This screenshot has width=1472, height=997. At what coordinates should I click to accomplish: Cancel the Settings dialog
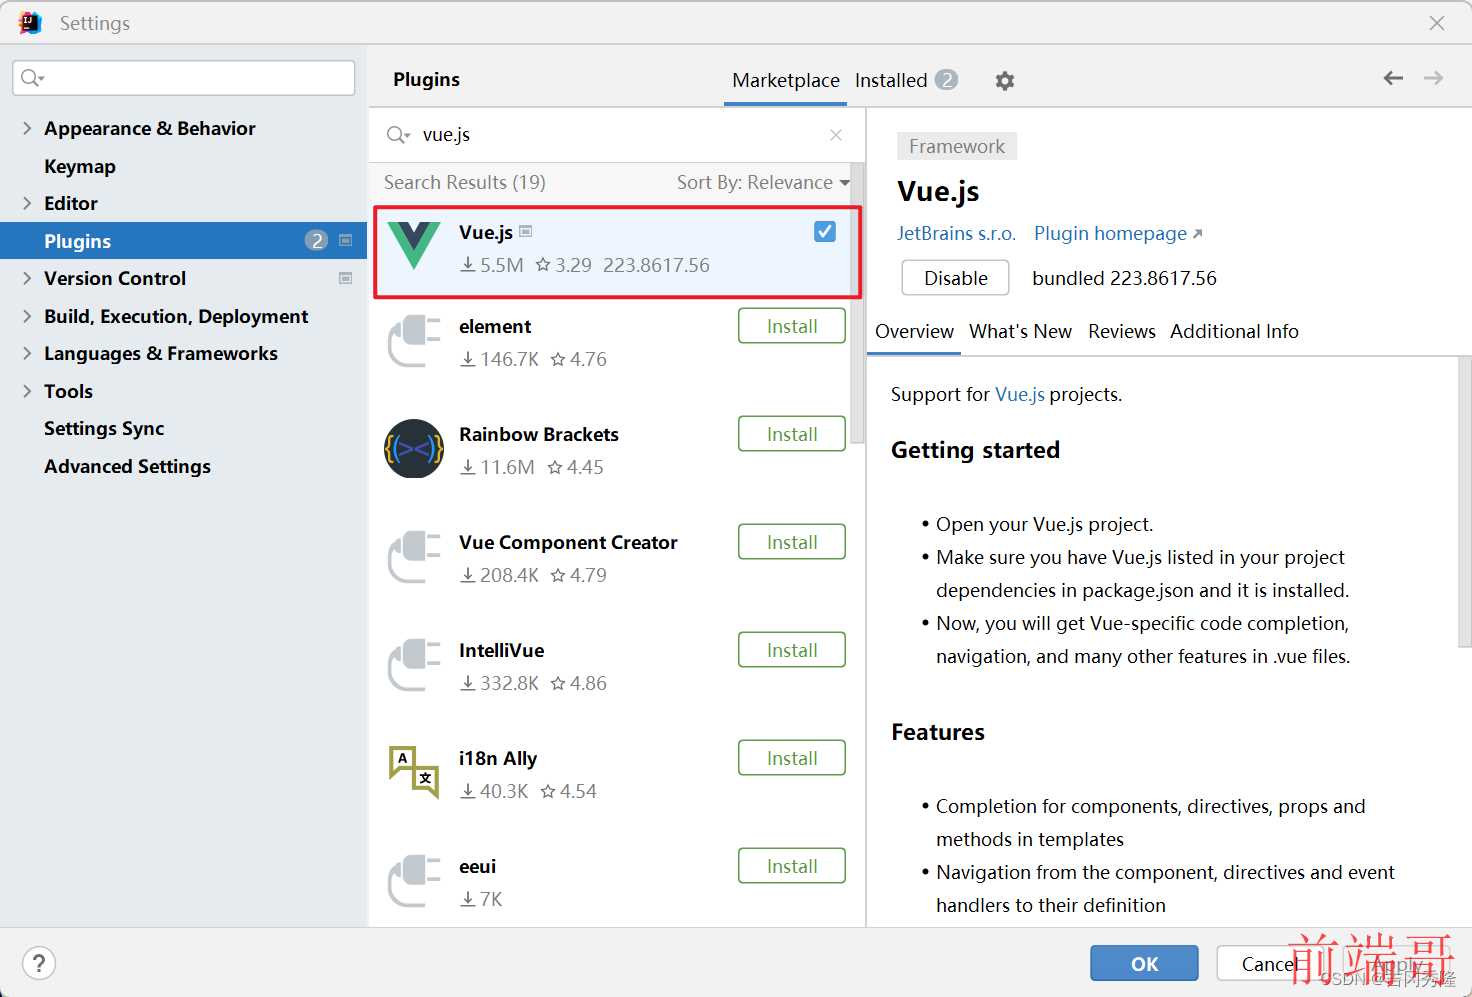1270,964
